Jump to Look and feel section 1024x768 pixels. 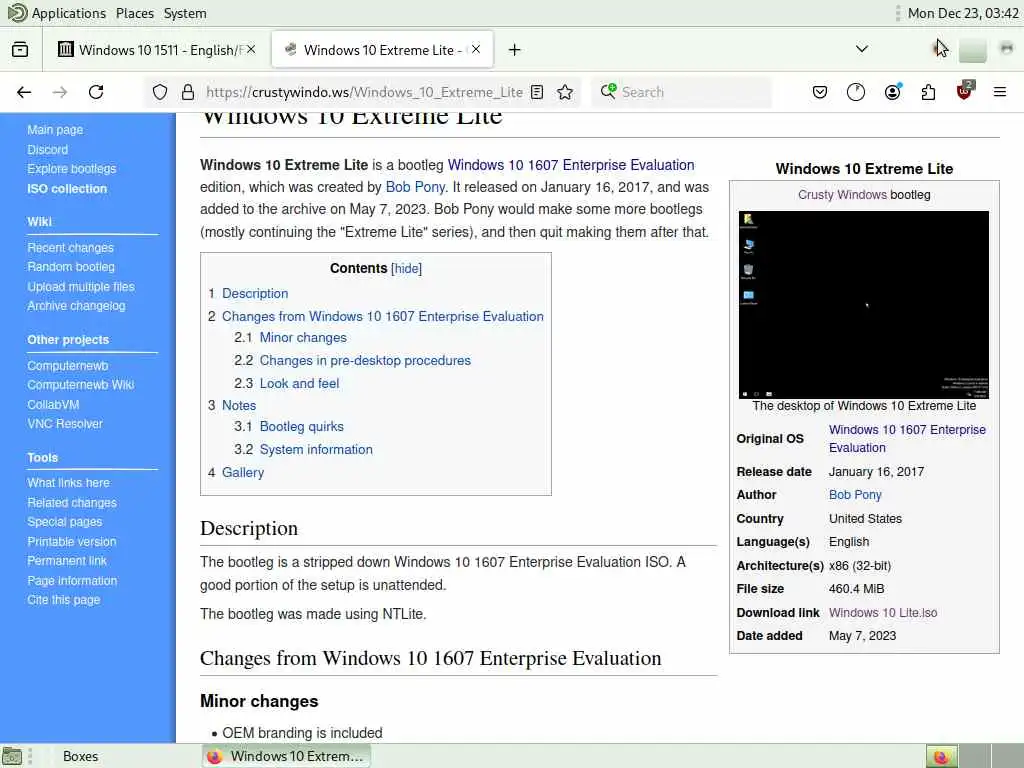300,383
